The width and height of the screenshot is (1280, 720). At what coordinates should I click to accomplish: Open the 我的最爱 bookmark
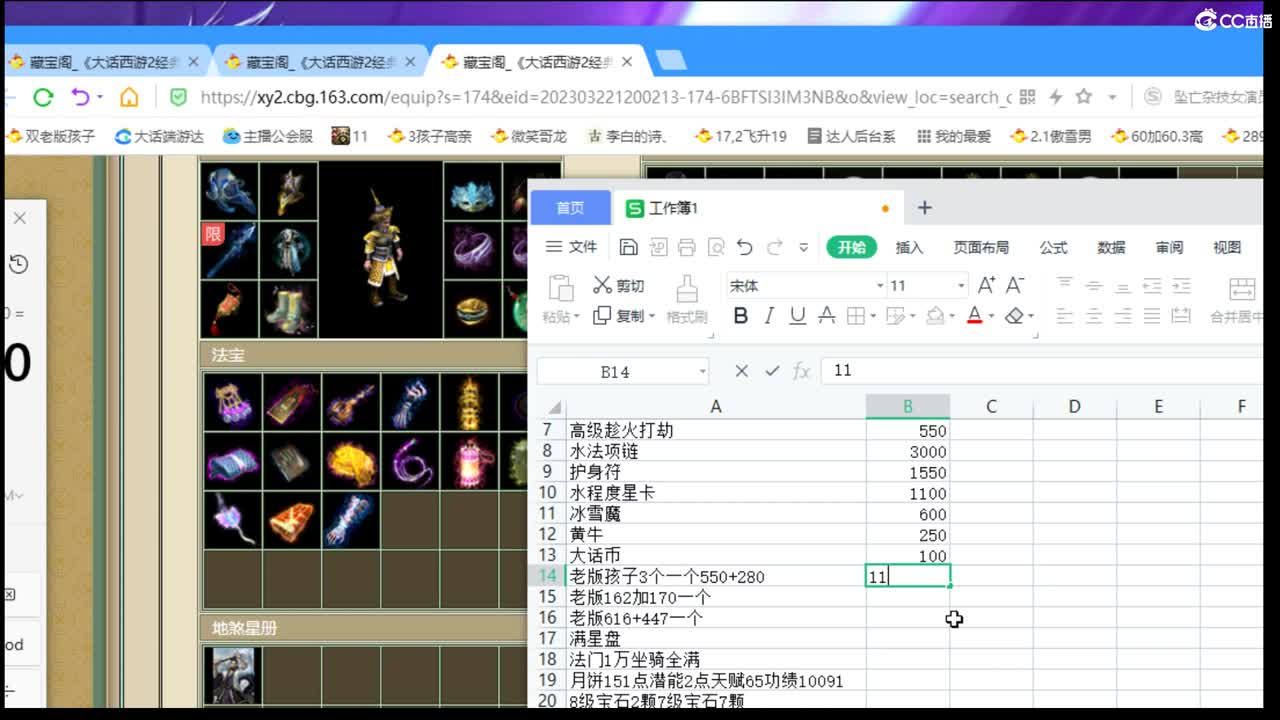pos(953,136)
